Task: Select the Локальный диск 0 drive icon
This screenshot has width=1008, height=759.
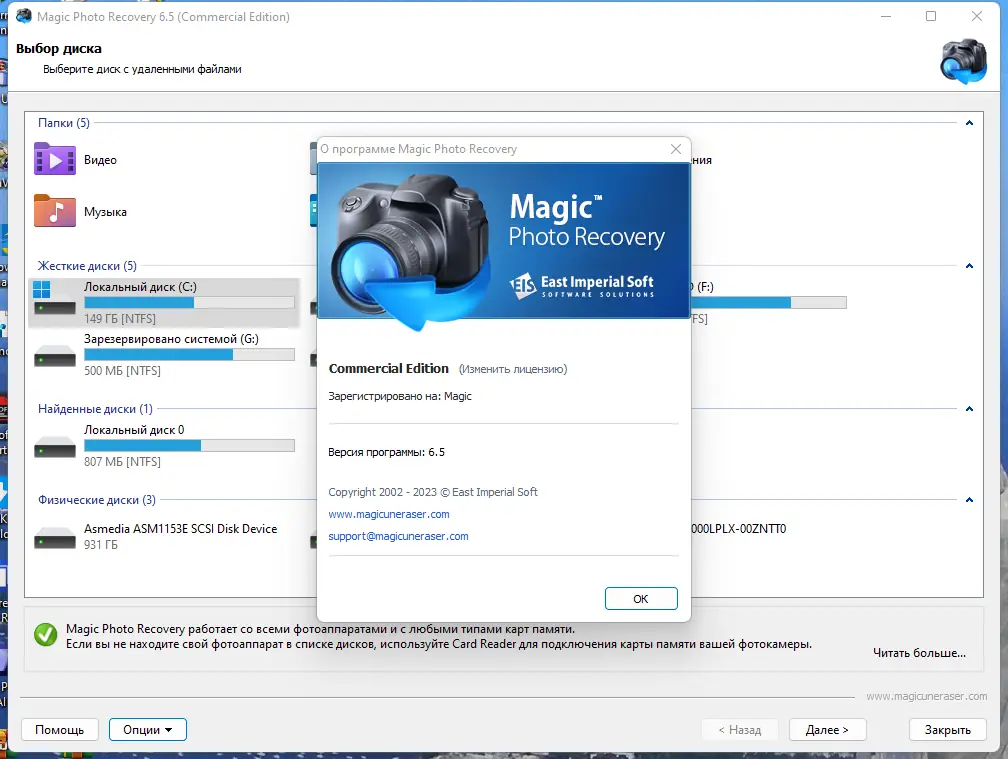Action: pyautogui.click(x=55, y=447)
